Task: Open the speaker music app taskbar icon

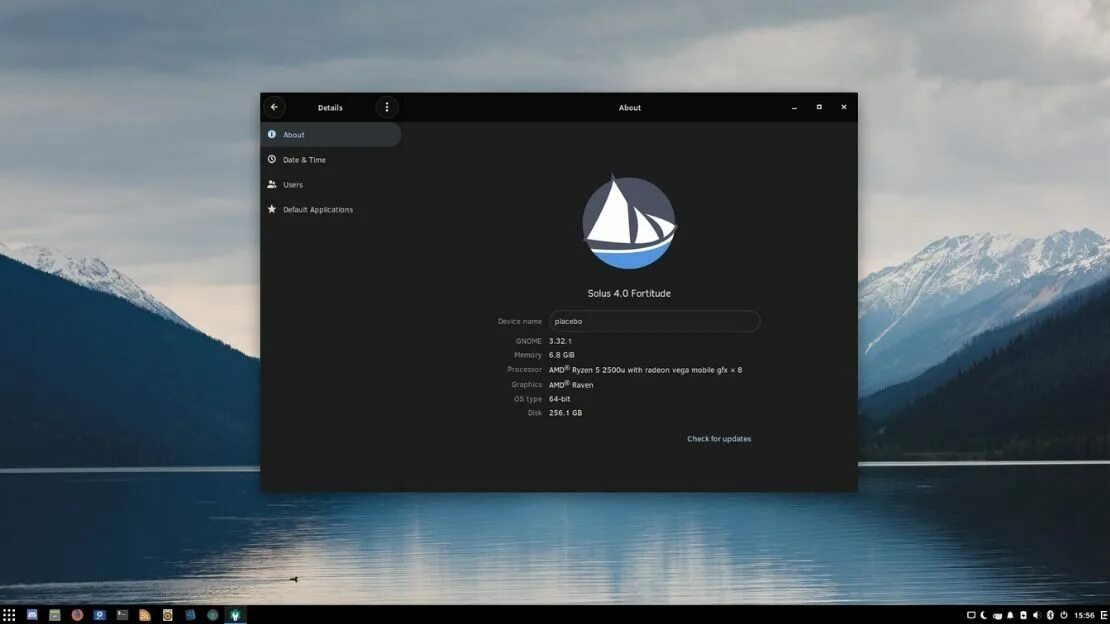Action: 168,615
